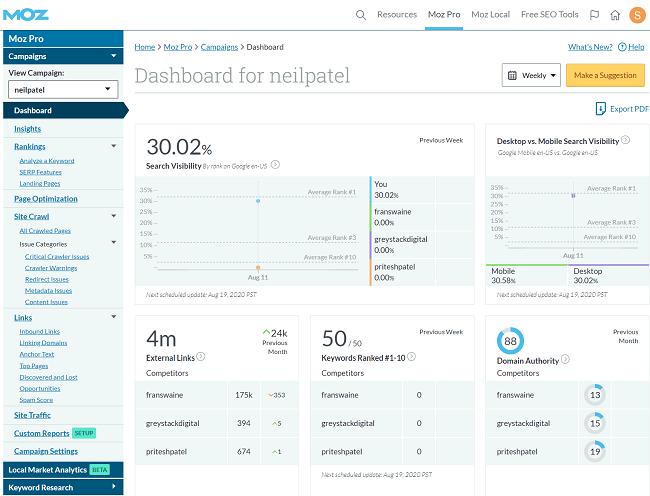Open Page Optimization link
650x496 pixels.
tap(46, 199)
